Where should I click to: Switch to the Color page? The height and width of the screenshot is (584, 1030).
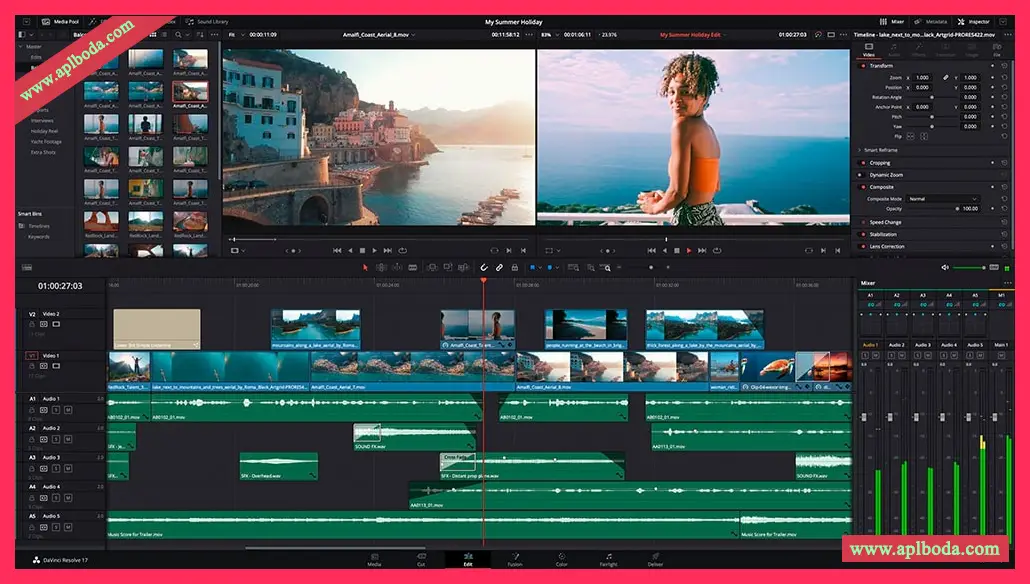point(561,559)
